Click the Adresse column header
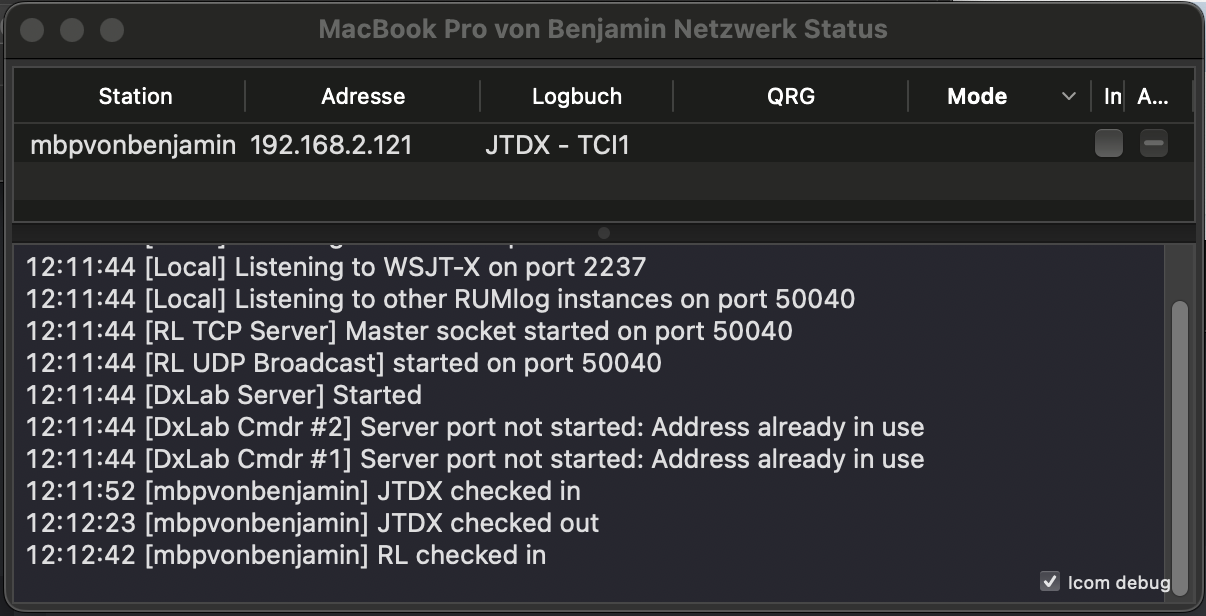The height and width of the screenshot is (616, 1206). (x=363, y=97)
